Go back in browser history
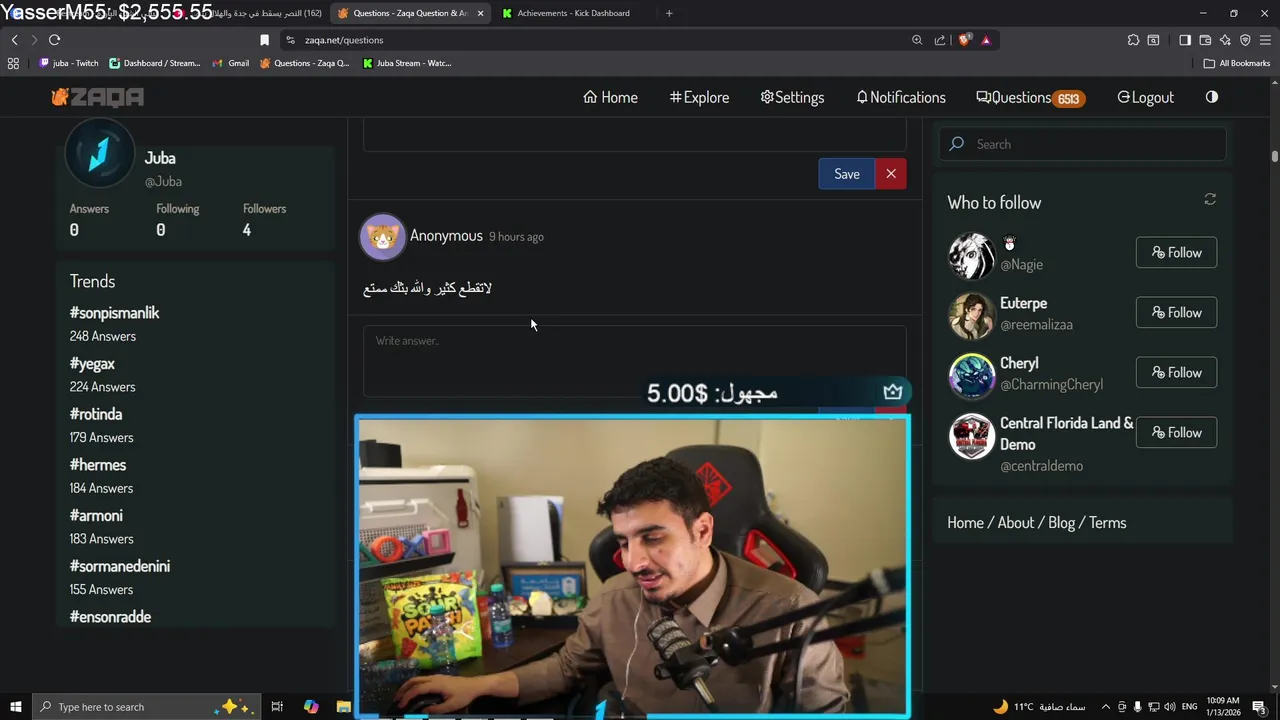 (14, 40)
